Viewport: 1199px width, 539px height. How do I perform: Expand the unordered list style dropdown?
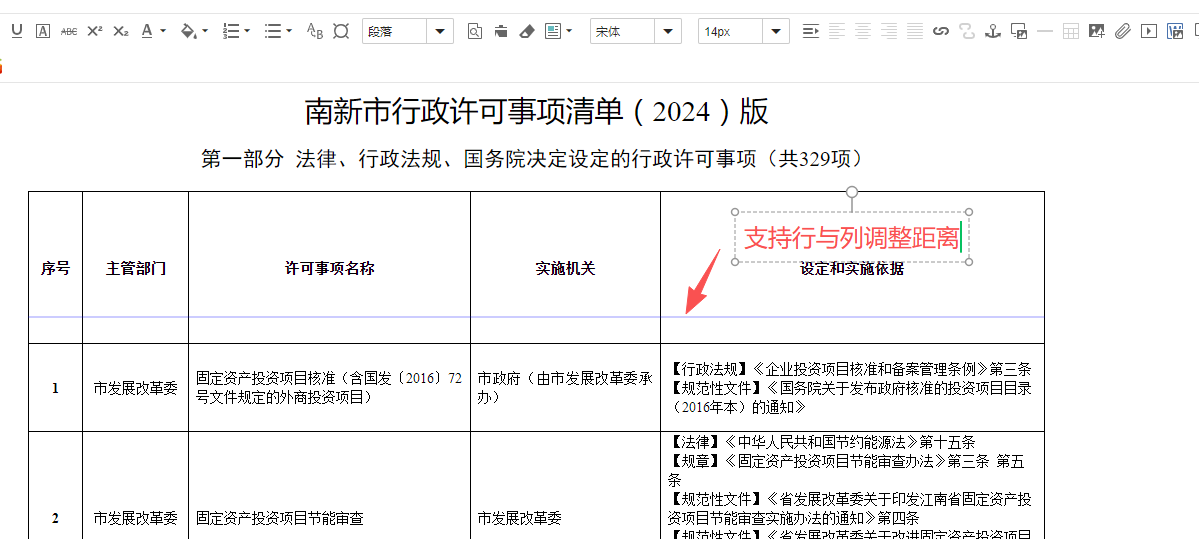tap(289, 31)
